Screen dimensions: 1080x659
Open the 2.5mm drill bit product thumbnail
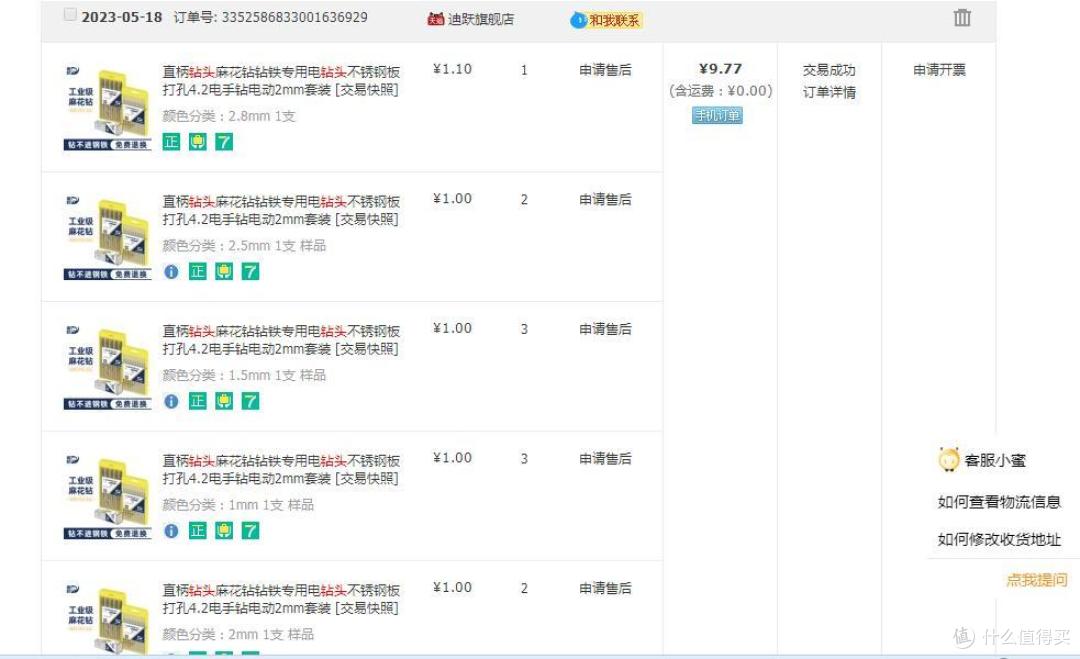[x=107, y=237]
